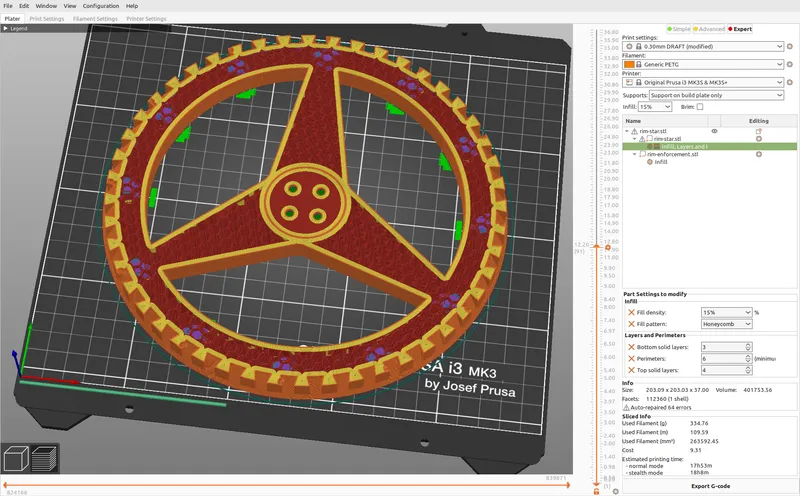The image size is (800, 496).
Task: Click lock icon in Print settings preset
Action: pos(638,46)
